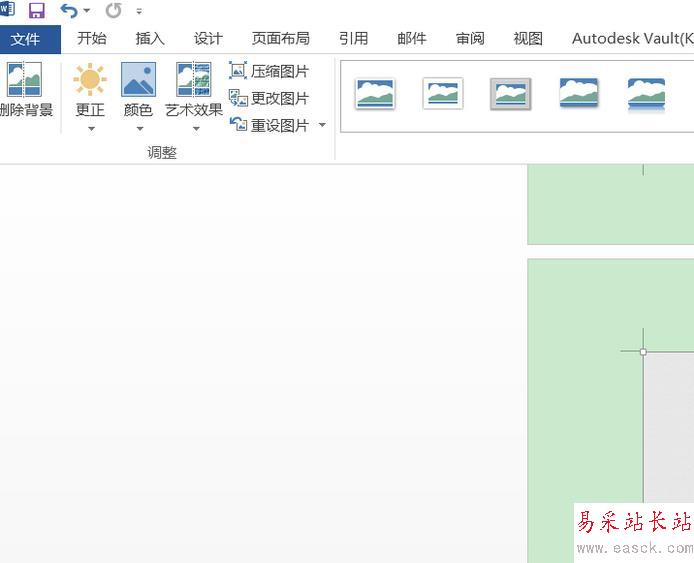Click the Save icon in quick access toolbar
Screen dimensions: 694x563
[37, 10]
